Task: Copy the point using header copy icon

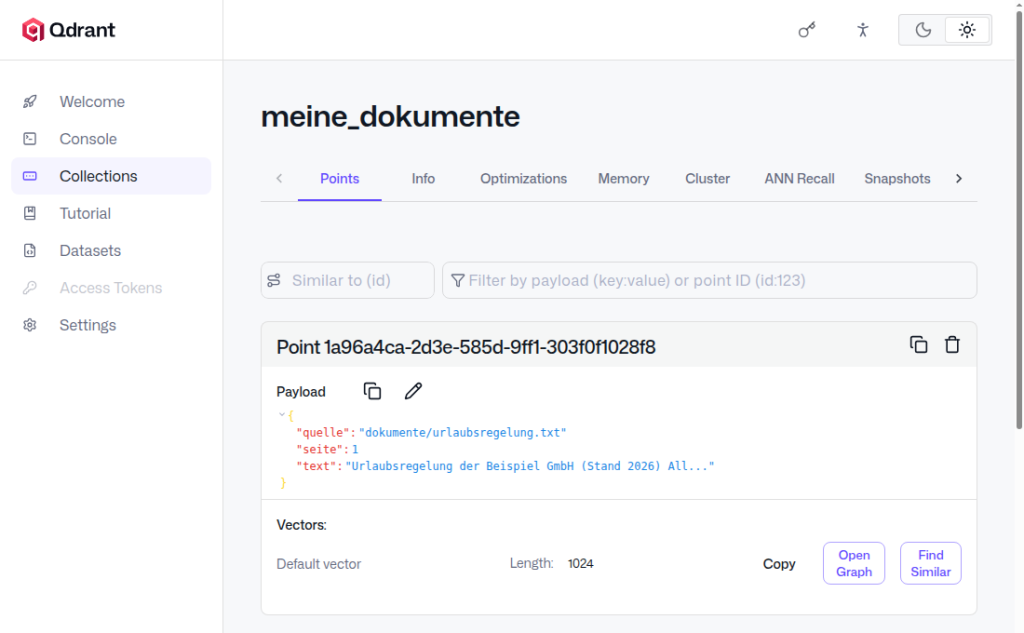Action: pyautogui.click(x=918, y=345)
